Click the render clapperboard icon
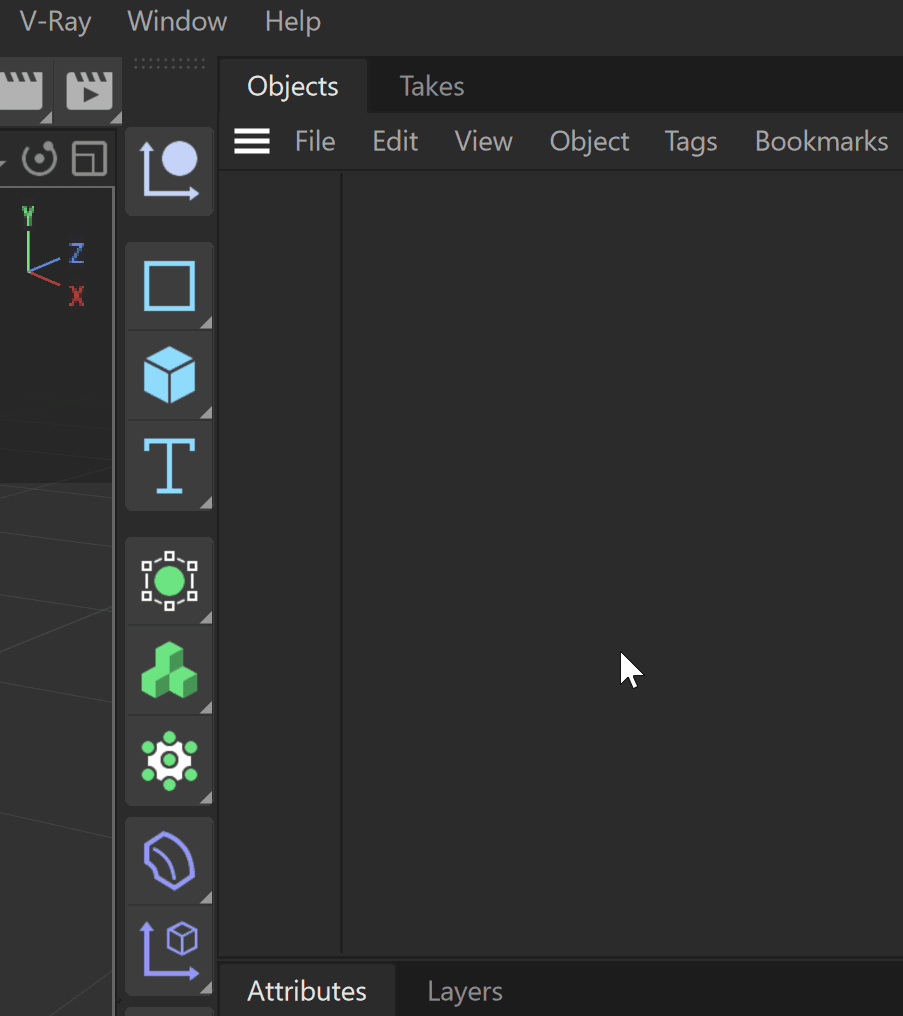The width and height of the screenshot is (903, 1016). point(21,89)
